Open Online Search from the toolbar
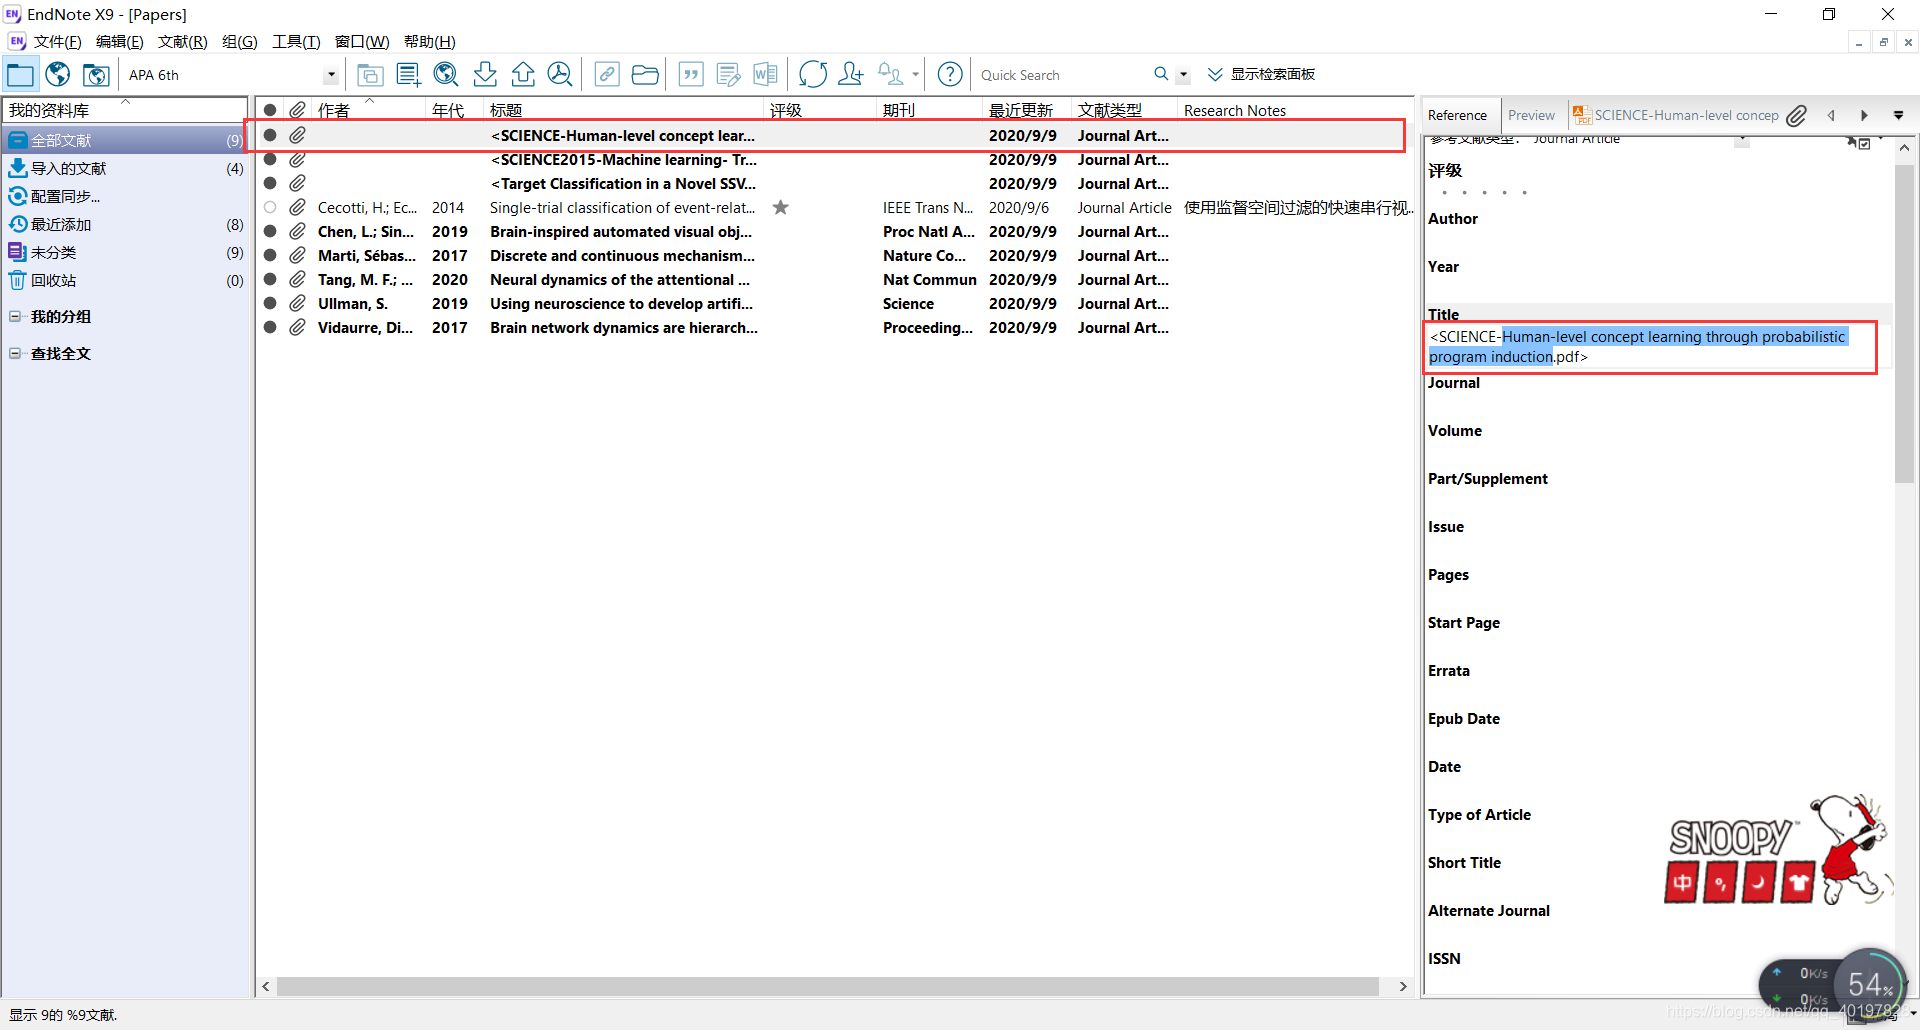The height and width of the screenshot is (1030, 1920). (x=446, y=74)
